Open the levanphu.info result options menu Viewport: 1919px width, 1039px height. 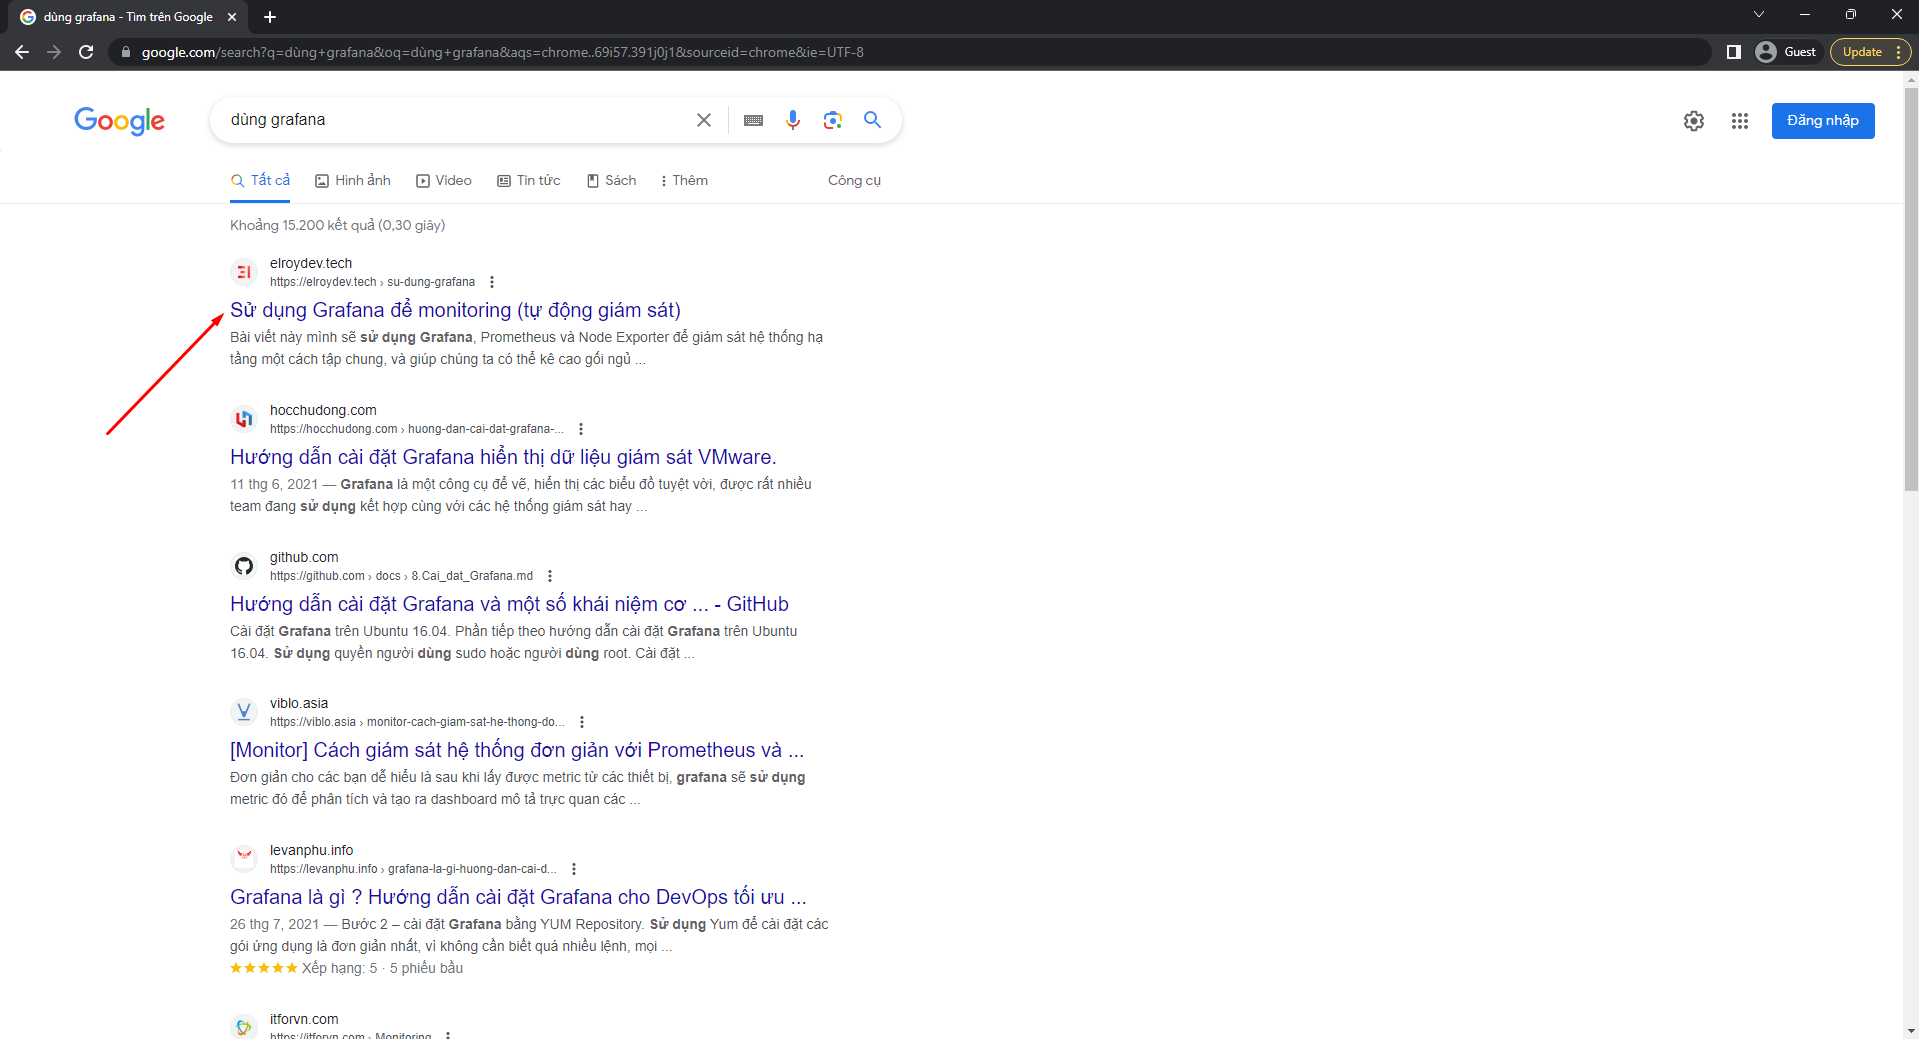click(574, 869)
